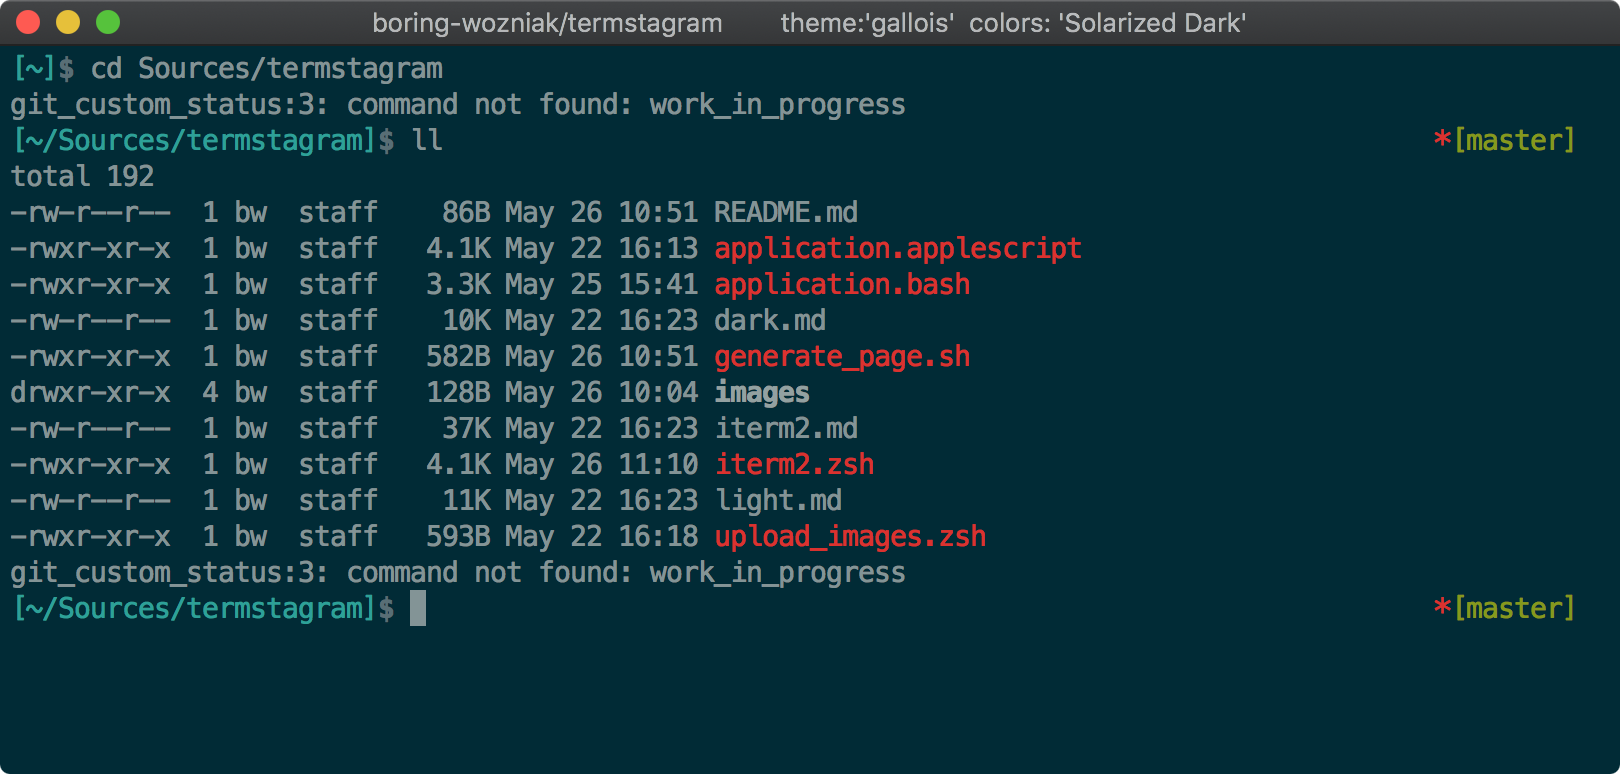Click the 'Solarized Dark' text in title bar
Screen dimensions: 1620x774
(x=1154, y=23)
